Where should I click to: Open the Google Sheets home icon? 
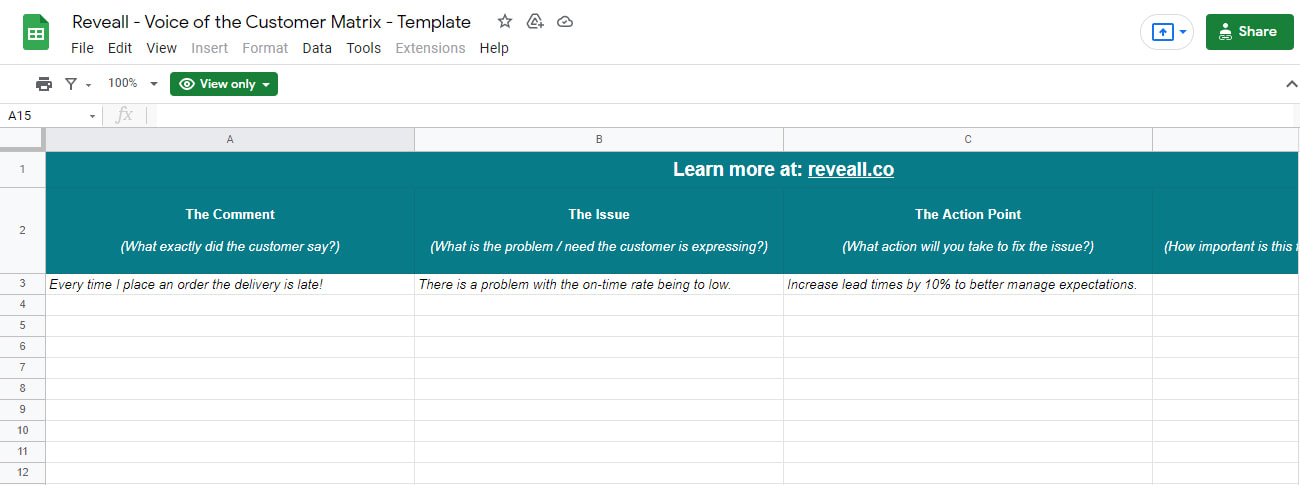click(37, 33)
